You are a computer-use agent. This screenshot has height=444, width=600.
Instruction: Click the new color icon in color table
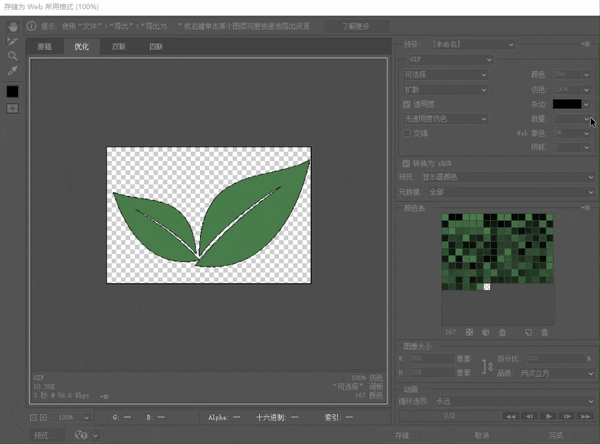point(528,333)
